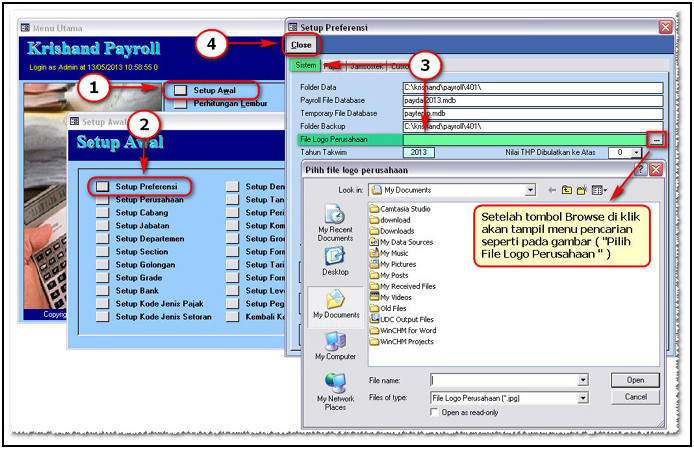Image resolution: width=694 pixels, height=449 pixels.
Task: Expand the Look in folder dropdown
Action: click(x=530, y=190)
